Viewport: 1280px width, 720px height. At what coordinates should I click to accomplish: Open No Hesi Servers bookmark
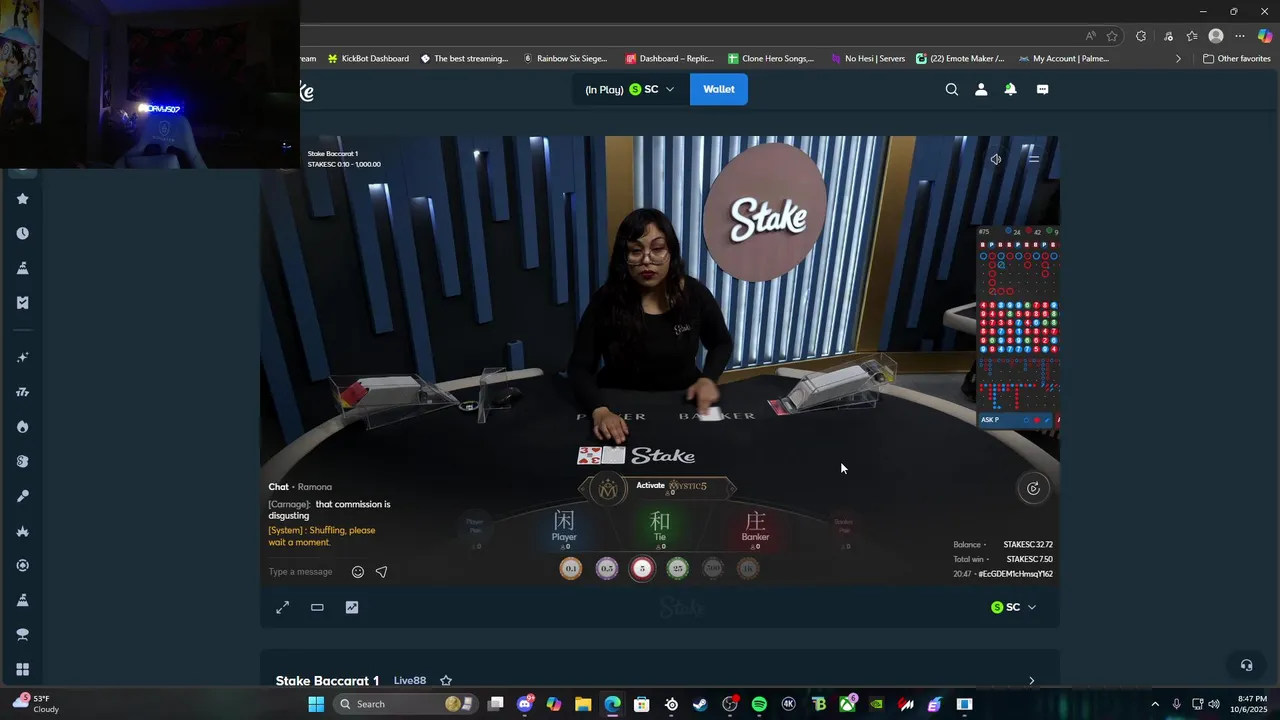[x=868, y=59]
